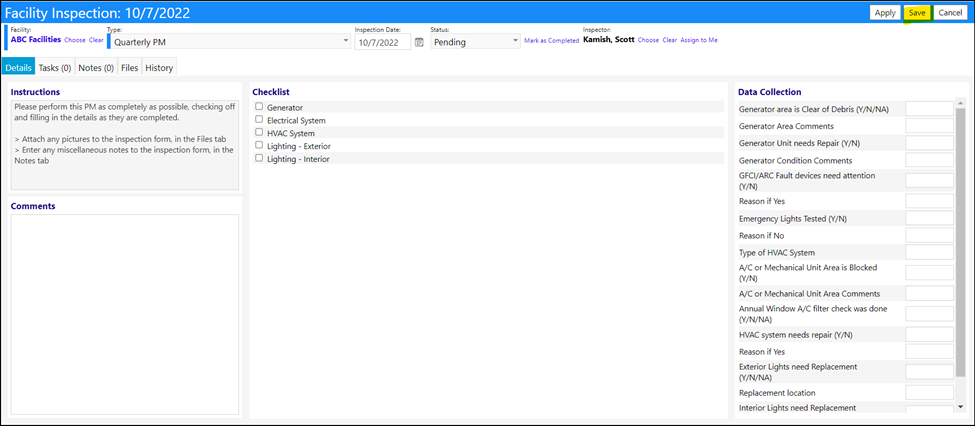Viewport: 975px width, 426px height.
Task: Click the Inspection Date field
Action: click(382, 42)
